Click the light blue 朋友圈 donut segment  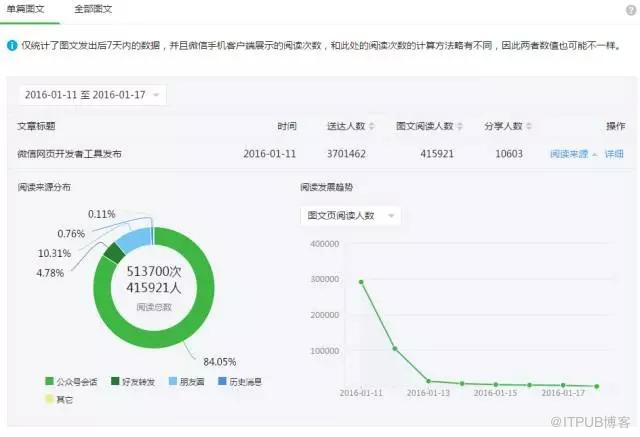point(135,239)
